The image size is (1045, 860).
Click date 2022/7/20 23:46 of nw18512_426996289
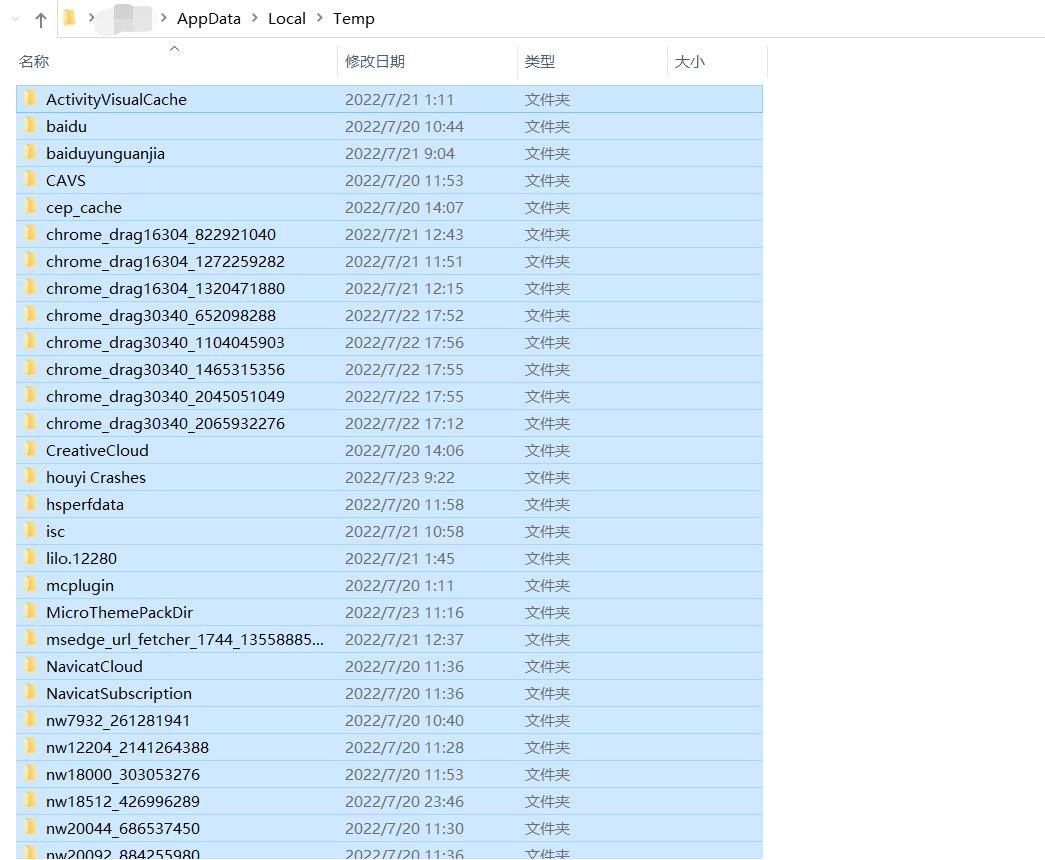pyautogui.click(x=405, y=802)
